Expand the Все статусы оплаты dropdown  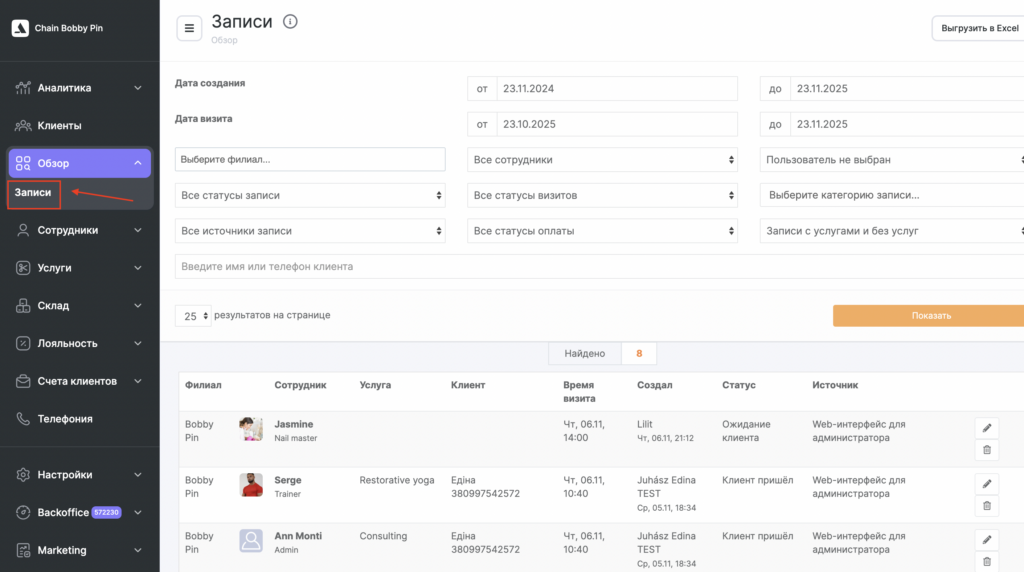602,231
